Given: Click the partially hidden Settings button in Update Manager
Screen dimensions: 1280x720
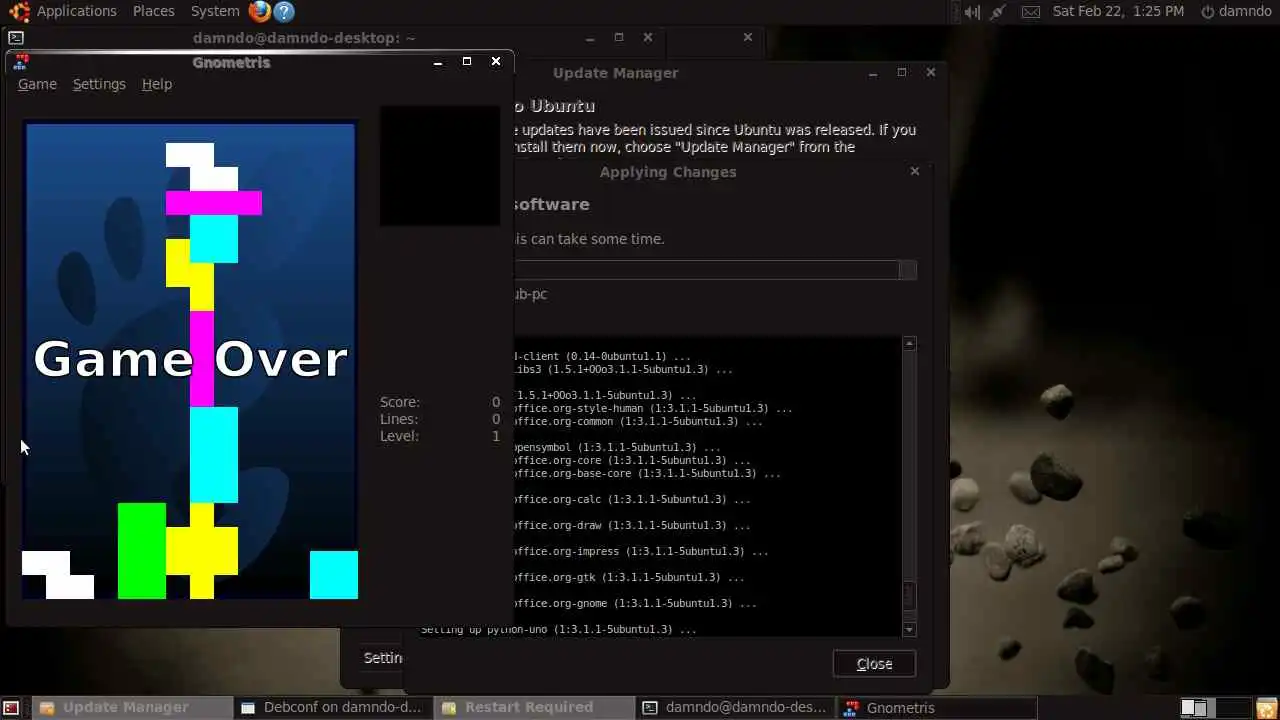Looking at the screenshot, I should [383, 658].
